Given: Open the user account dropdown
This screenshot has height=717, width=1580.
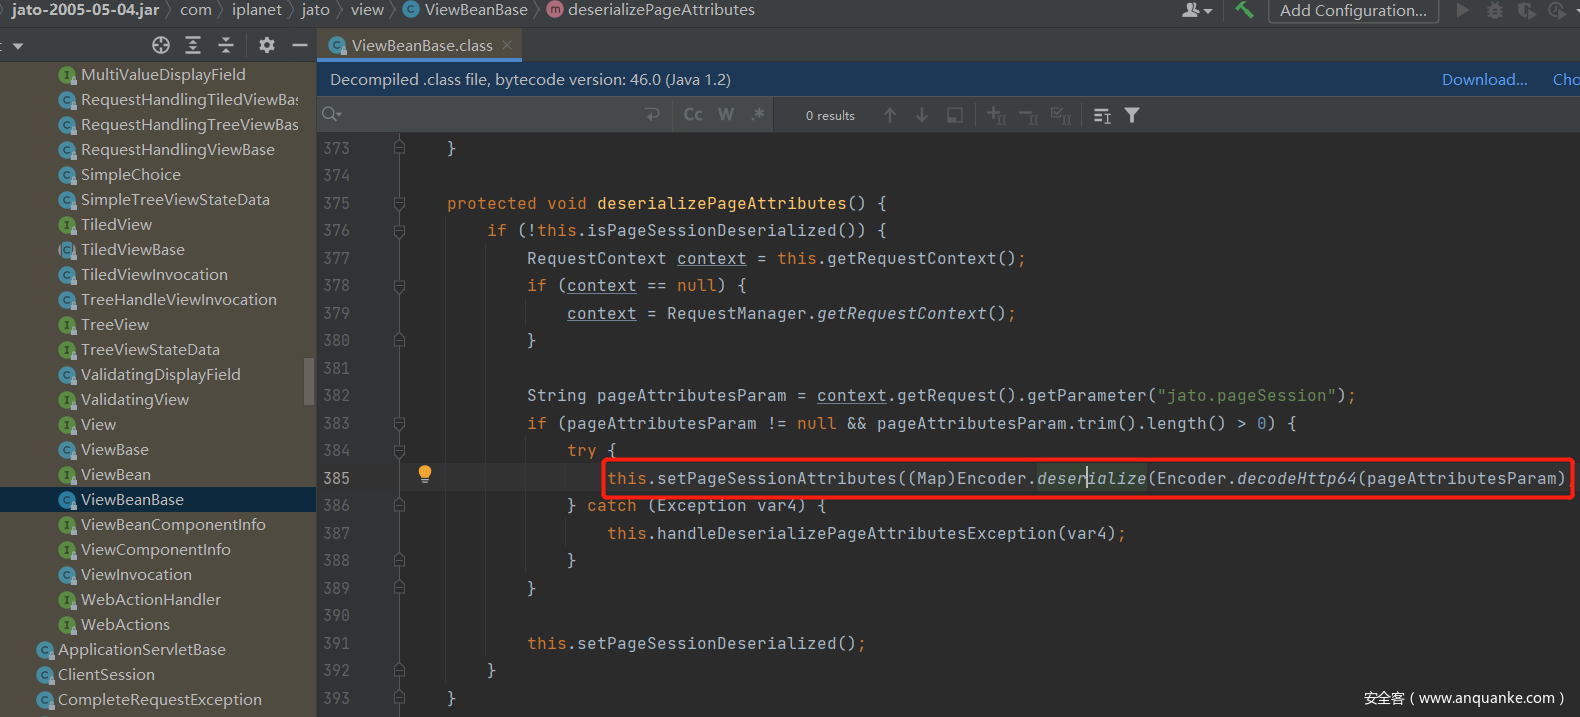Looking at the screenshot, I should click(1196, 10).
